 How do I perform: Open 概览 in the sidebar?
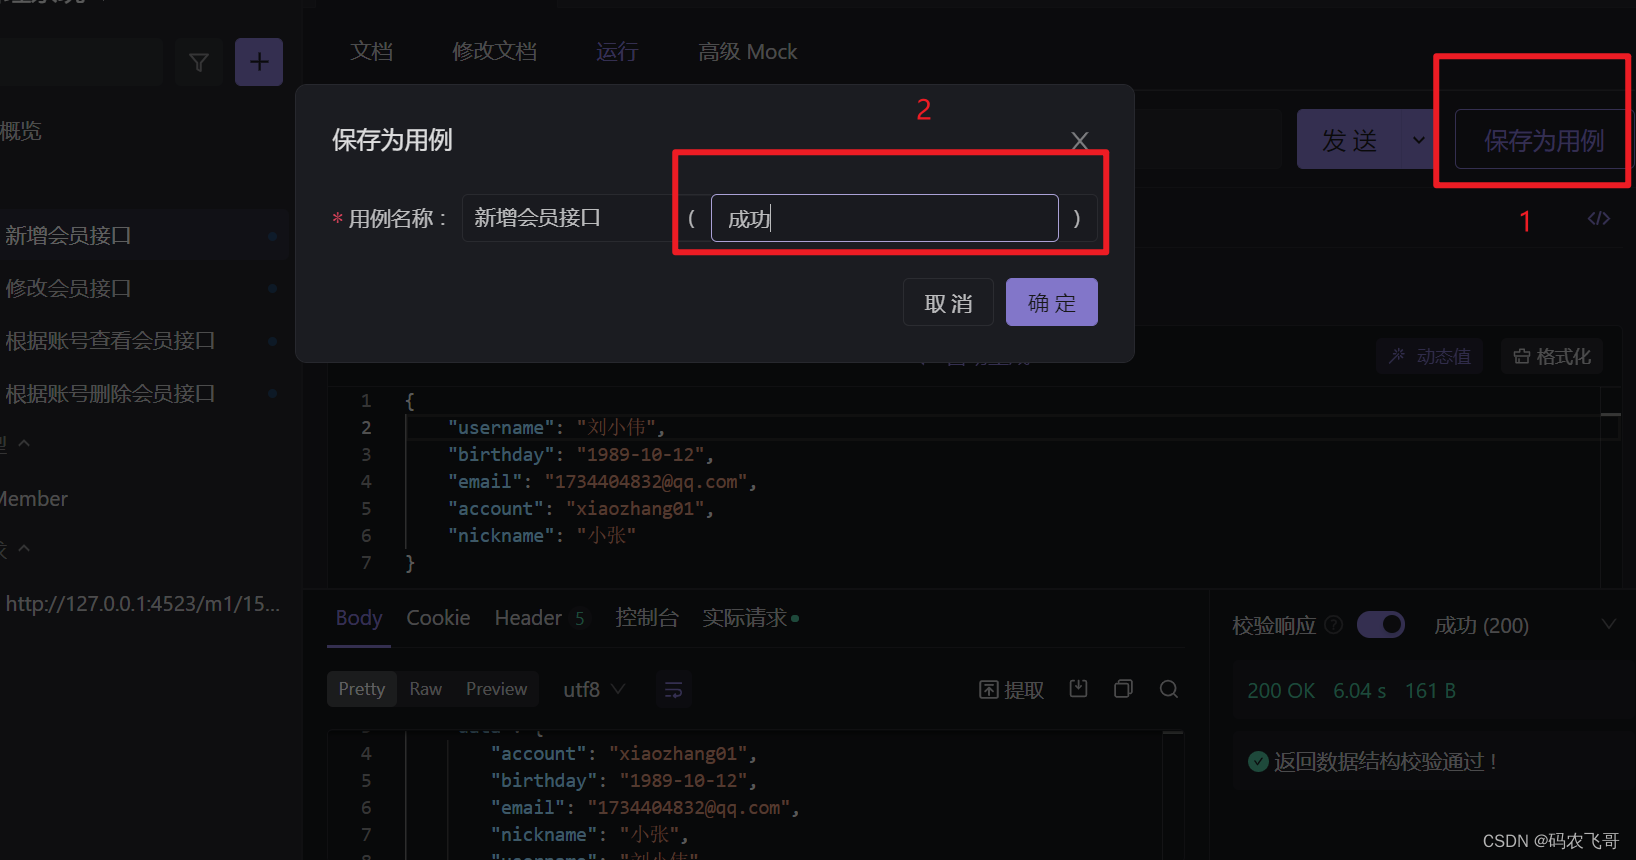(21, 131)
